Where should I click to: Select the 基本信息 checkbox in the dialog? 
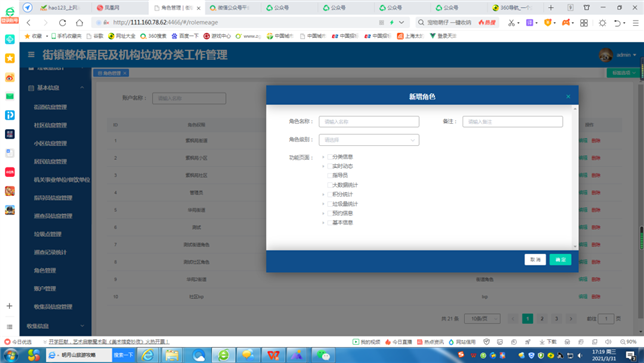[329, 223]
